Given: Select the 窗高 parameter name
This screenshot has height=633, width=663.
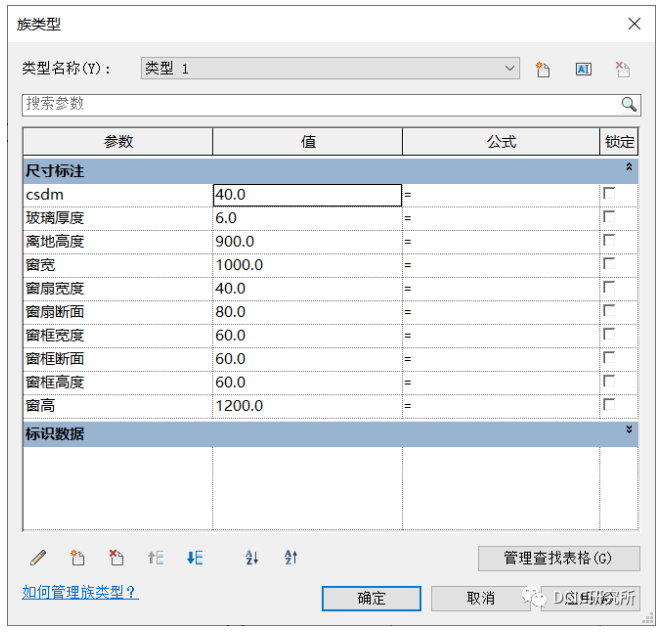Looking at the screenshot, I should pos(118,406).
